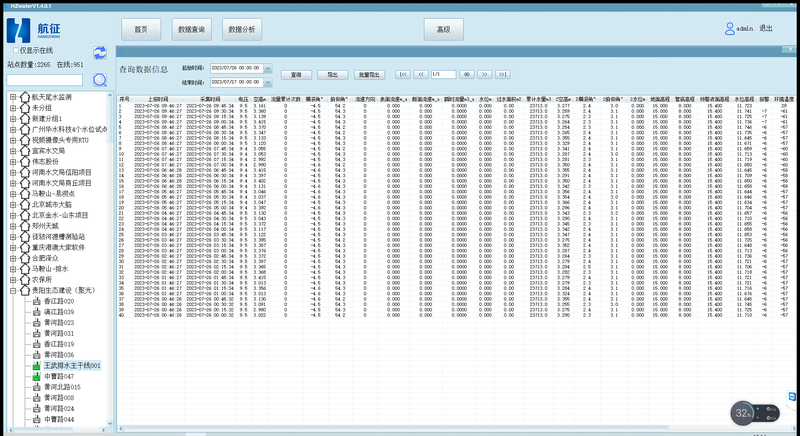
Task: Click the page number field showing 1/1
Action: point(443,74)
